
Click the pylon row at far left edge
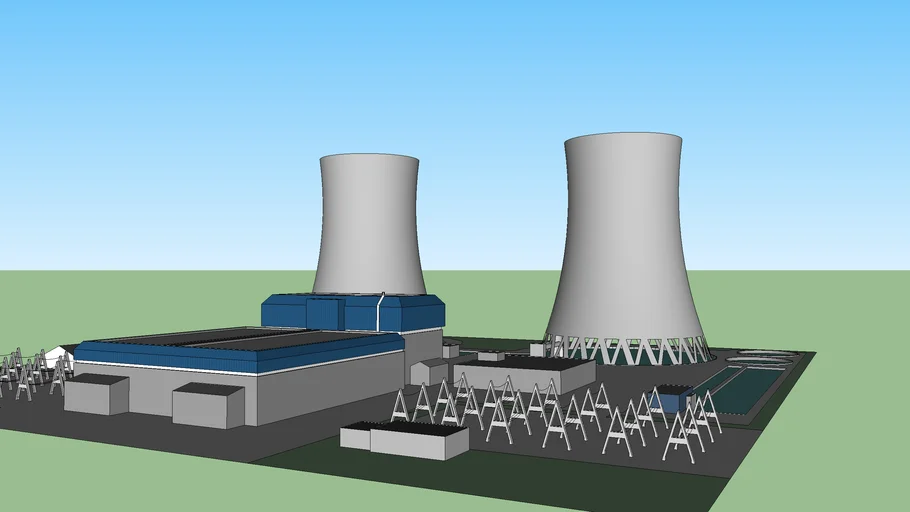[x=25, y=372]
